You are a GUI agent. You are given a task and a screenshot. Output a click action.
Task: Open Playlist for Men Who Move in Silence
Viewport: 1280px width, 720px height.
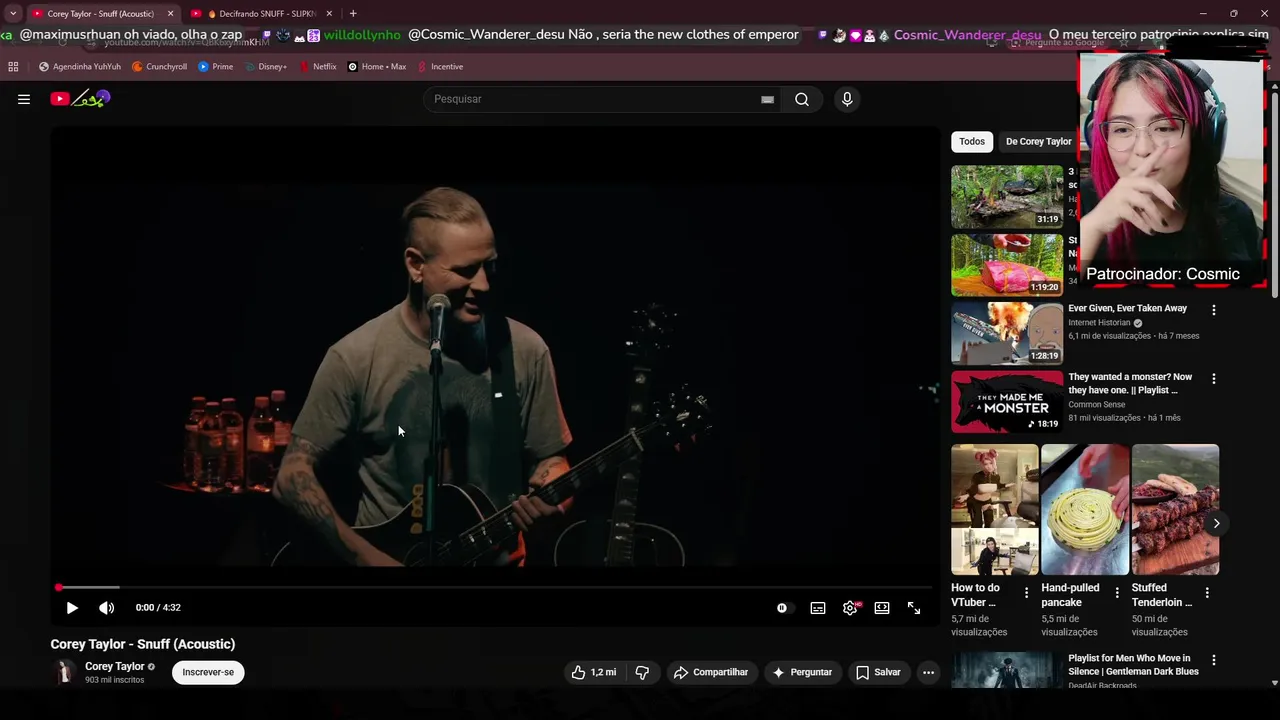(x=1133, y=665)
